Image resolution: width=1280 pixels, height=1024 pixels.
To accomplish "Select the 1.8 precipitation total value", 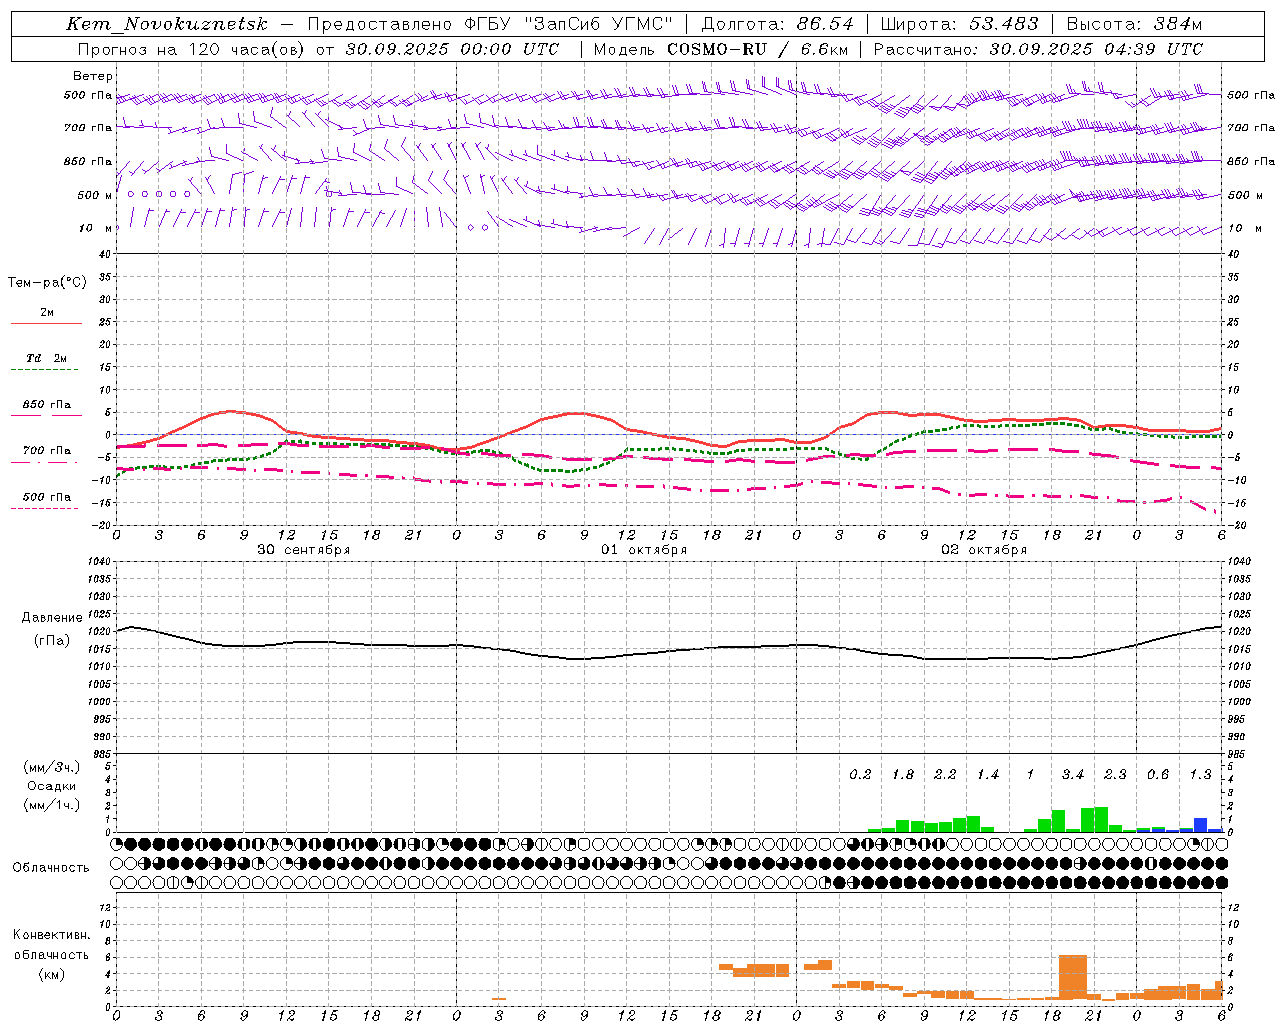I will (x=902, y=775).
